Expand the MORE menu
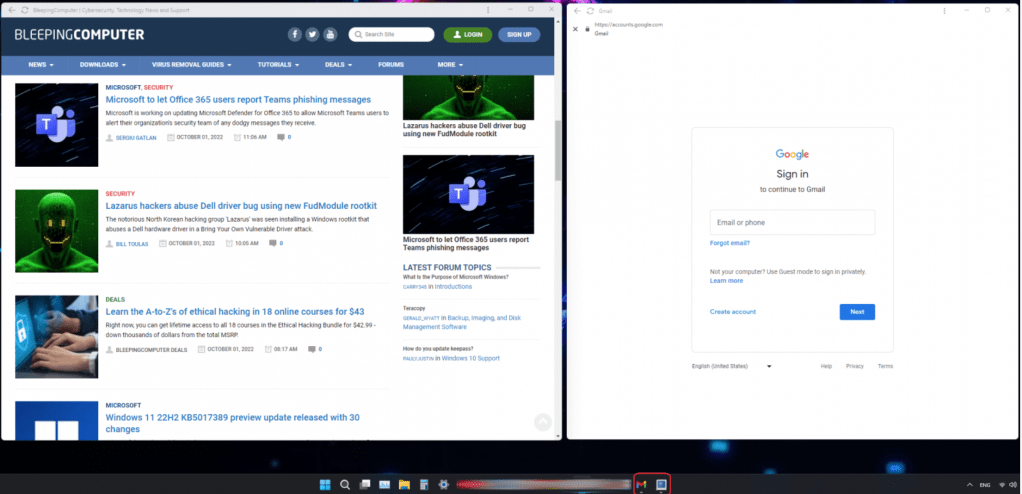Screen dimensions: 1022x494 [x=450, y=65]
